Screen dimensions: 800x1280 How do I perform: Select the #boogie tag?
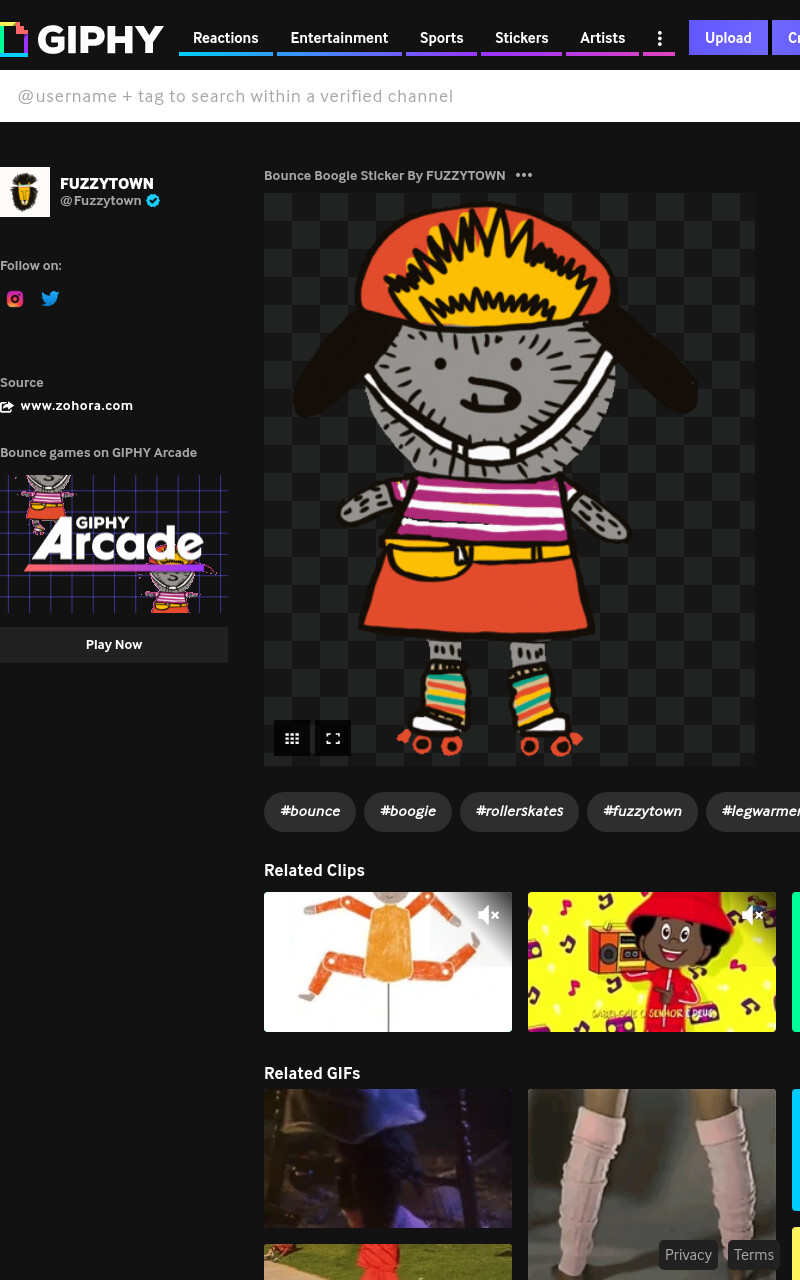408,811
